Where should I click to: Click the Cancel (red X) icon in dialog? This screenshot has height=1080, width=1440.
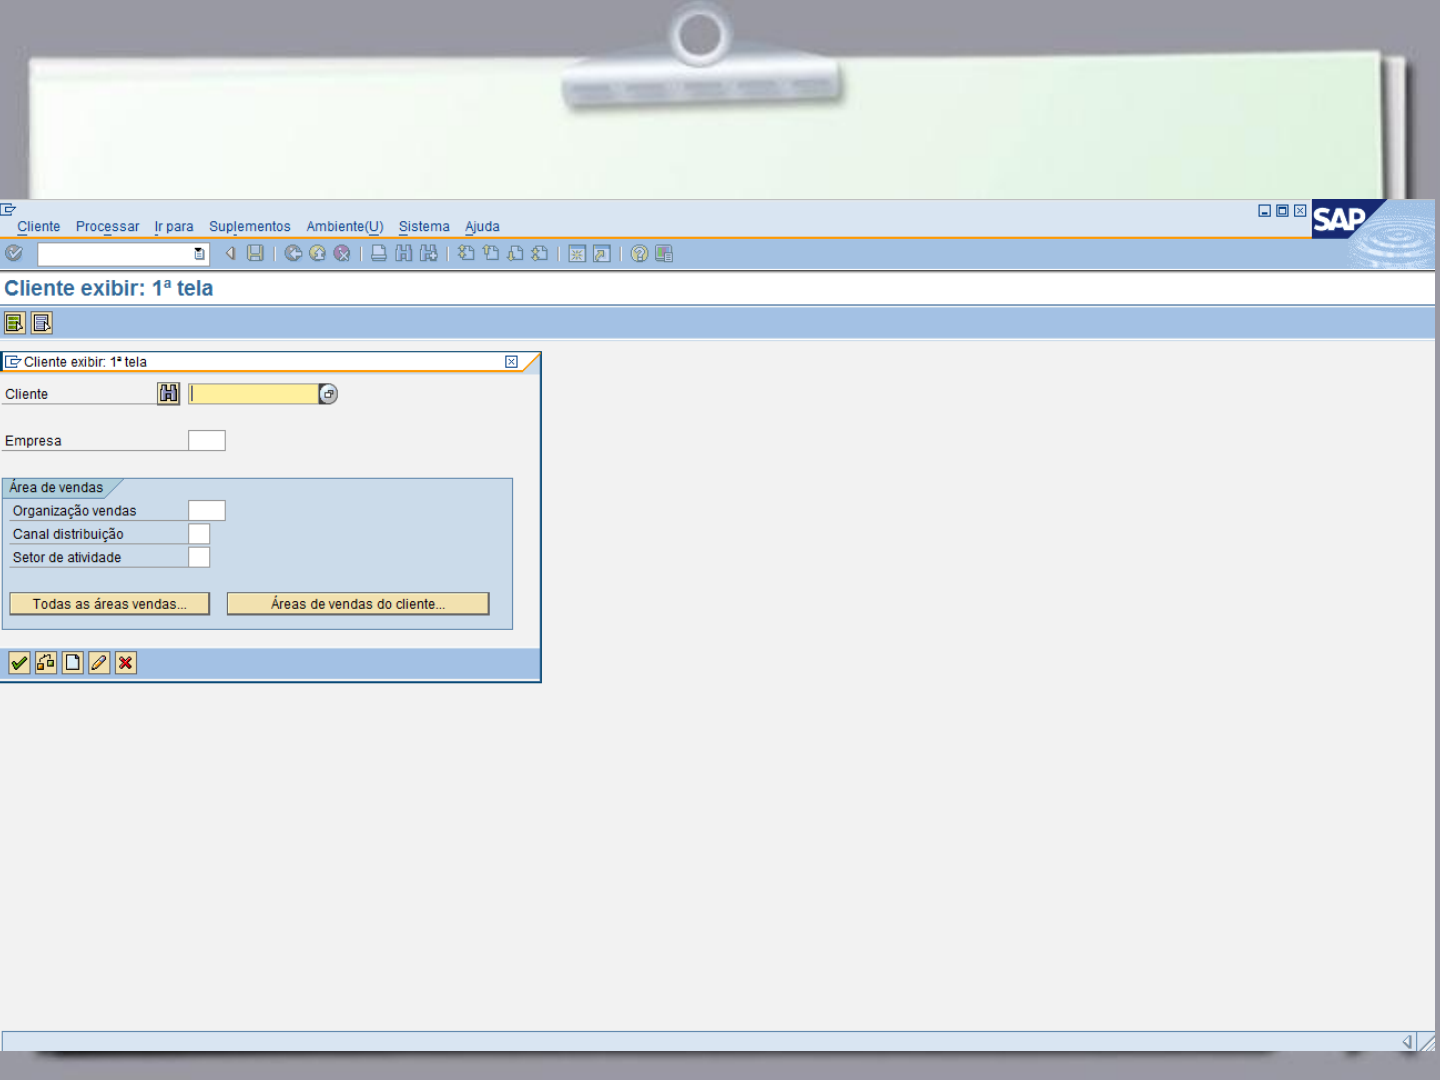[125, 663]
